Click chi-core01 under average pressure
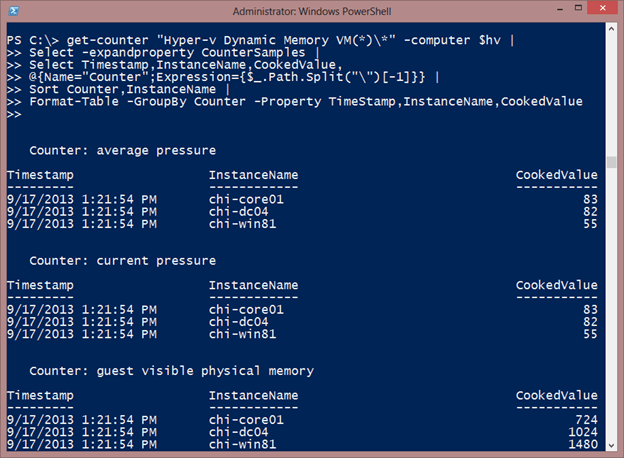The image size is (624, 458). point(246,199)
